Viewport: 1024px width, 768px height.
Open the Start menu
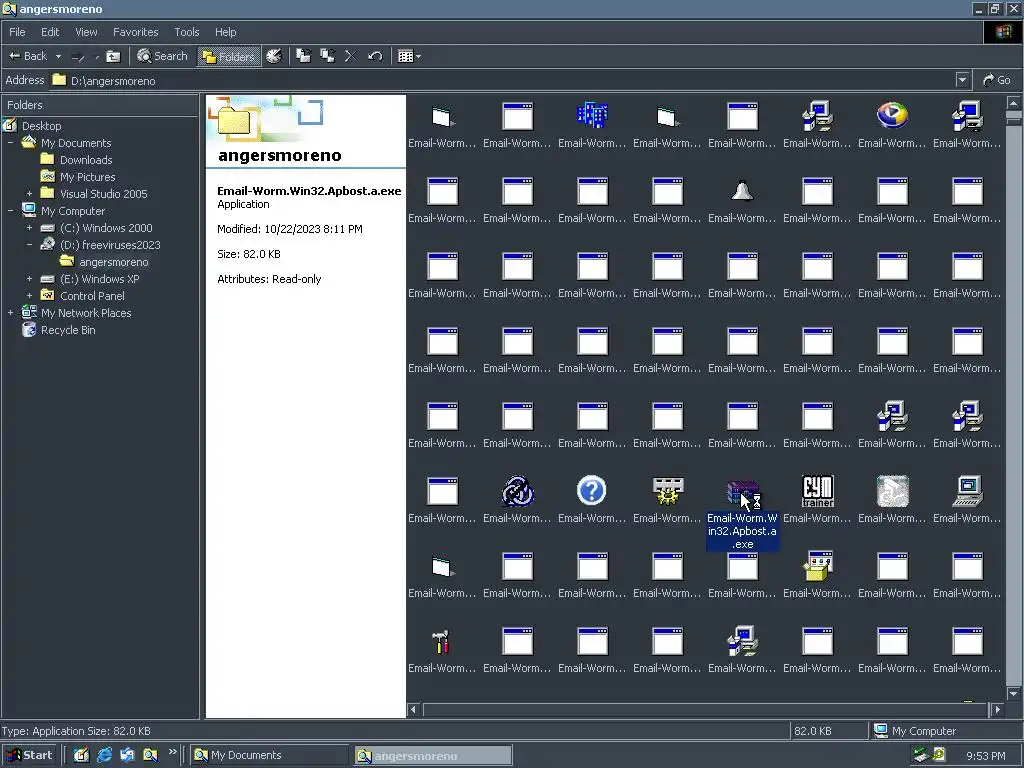coord(29,755)
